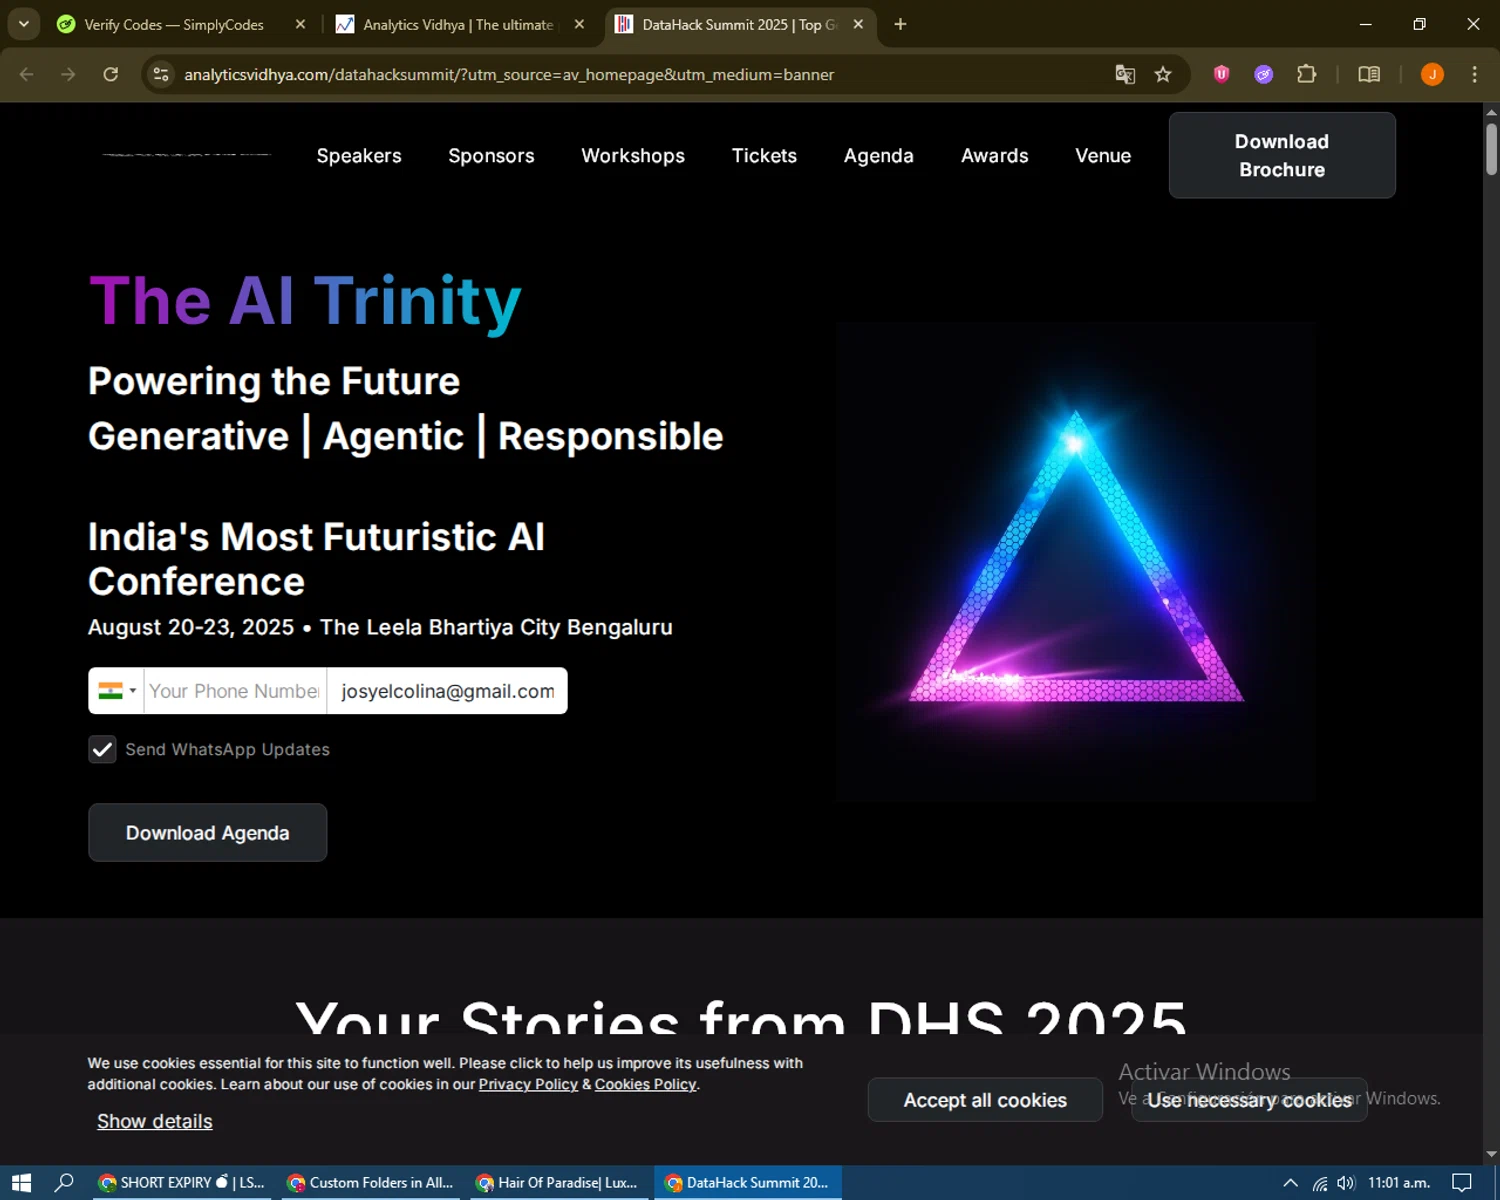
Task: Switch to the SHORT EXPIRY taskbar window
Action: click(181, 1183)
